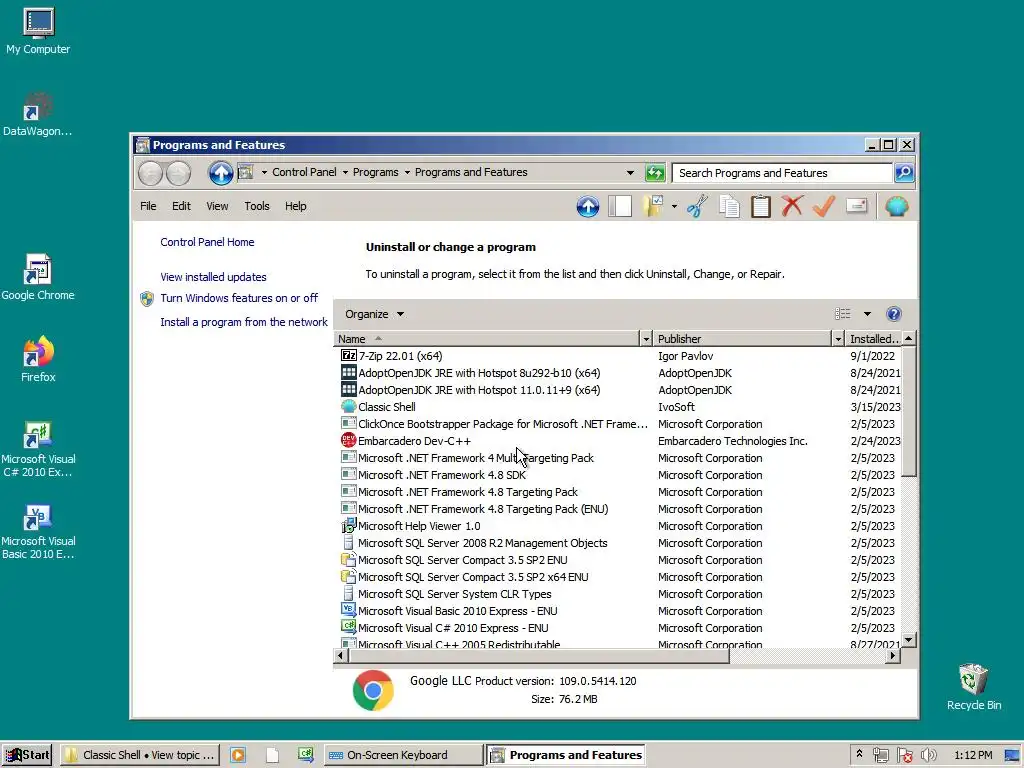
Task: Expand the folder options icon dropdown arrow
Action: point(674,206)
